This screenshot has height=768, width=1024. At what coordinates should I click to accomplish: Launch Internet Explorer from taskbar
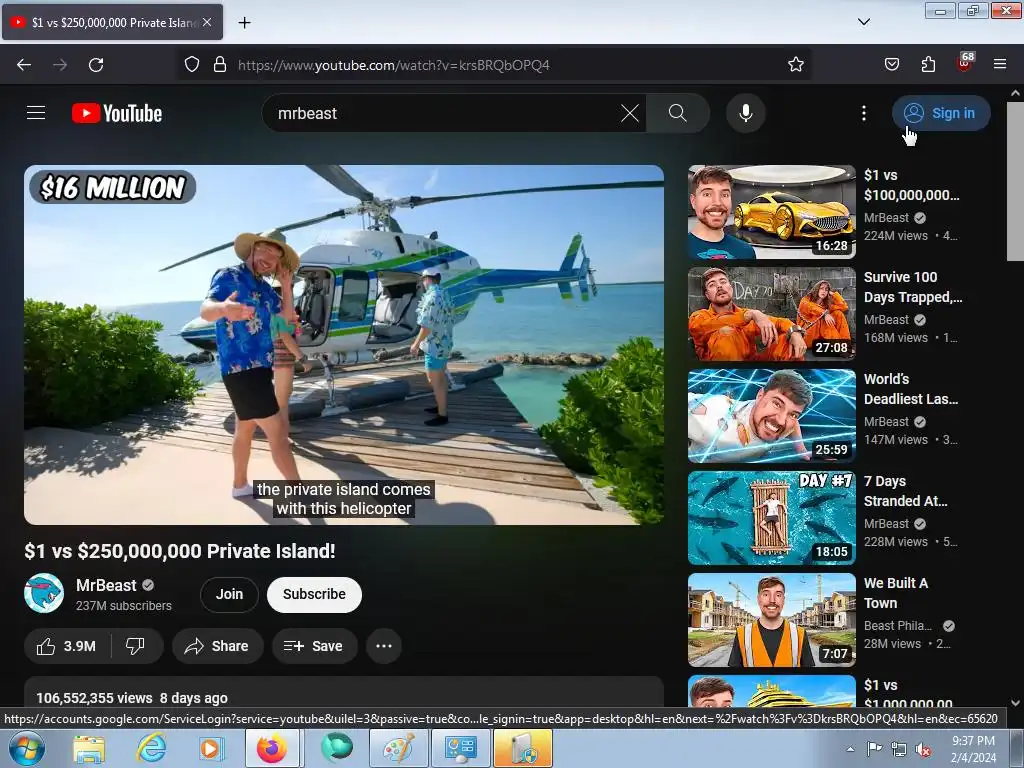(150, 748)
